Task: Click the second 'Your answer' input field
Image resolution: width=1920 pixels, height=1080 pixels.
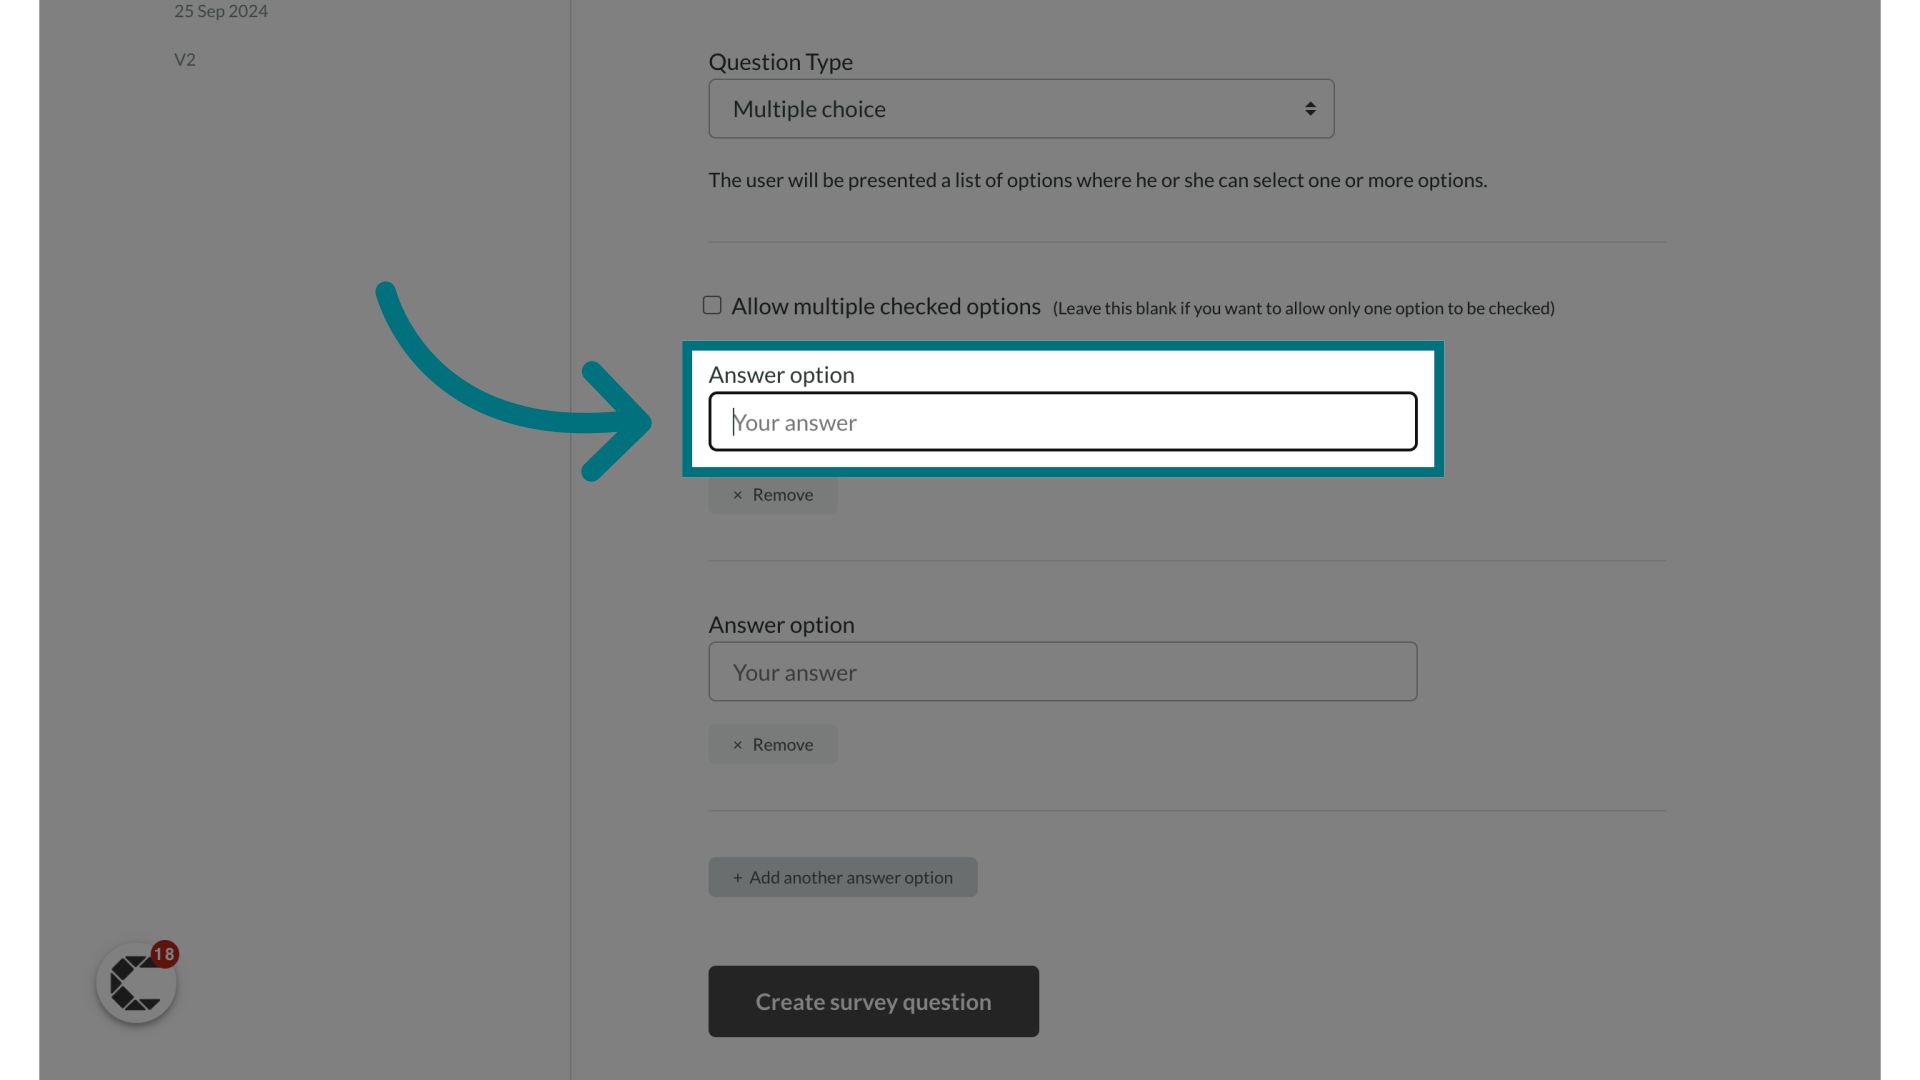Action: click(x=1062, y=671)
